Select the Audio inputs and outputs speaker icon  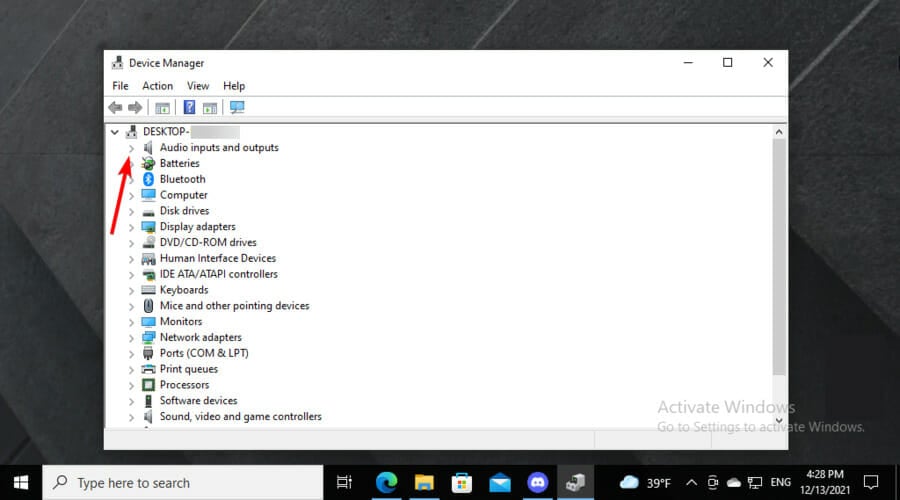(x=148, y=148)
